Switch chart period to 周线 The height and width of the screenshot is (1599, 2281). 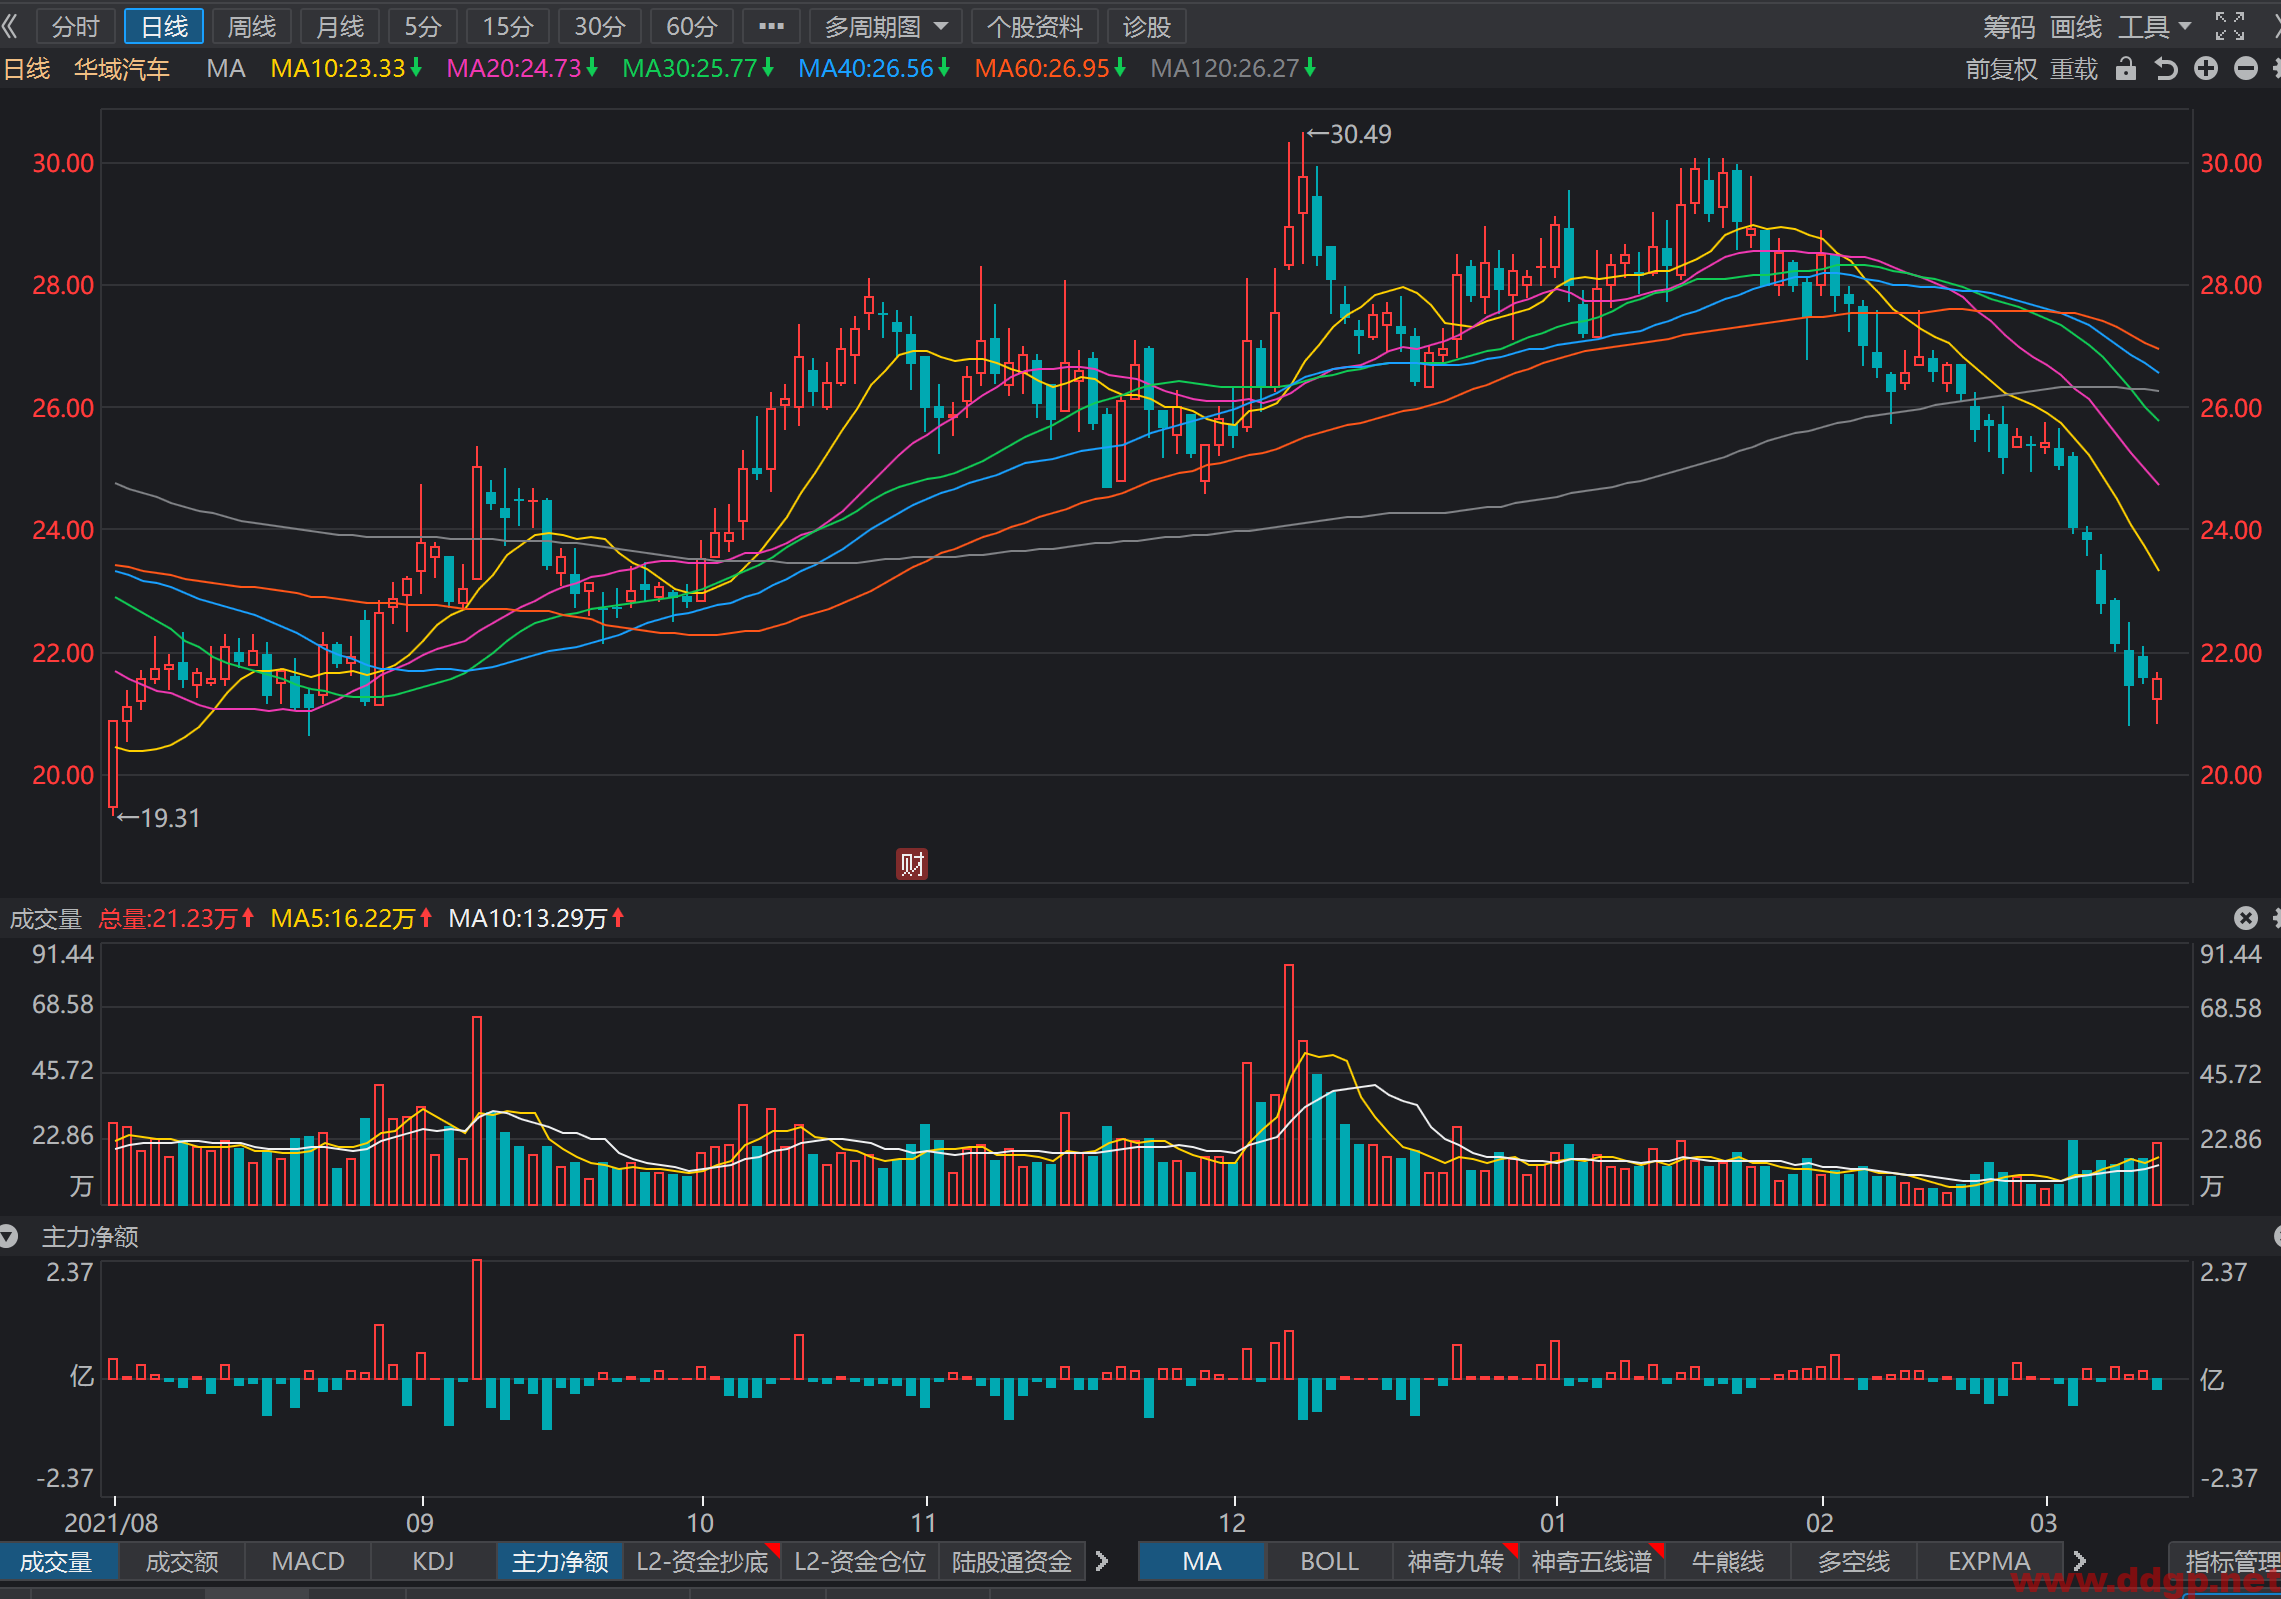[x=252, y=27]
